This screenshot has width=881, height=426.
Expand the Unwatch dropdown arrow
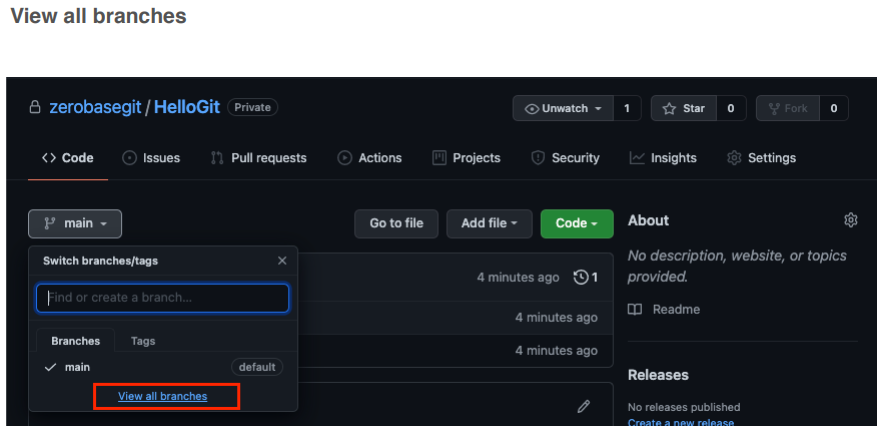pyautogui.click(x=598, y=108)
